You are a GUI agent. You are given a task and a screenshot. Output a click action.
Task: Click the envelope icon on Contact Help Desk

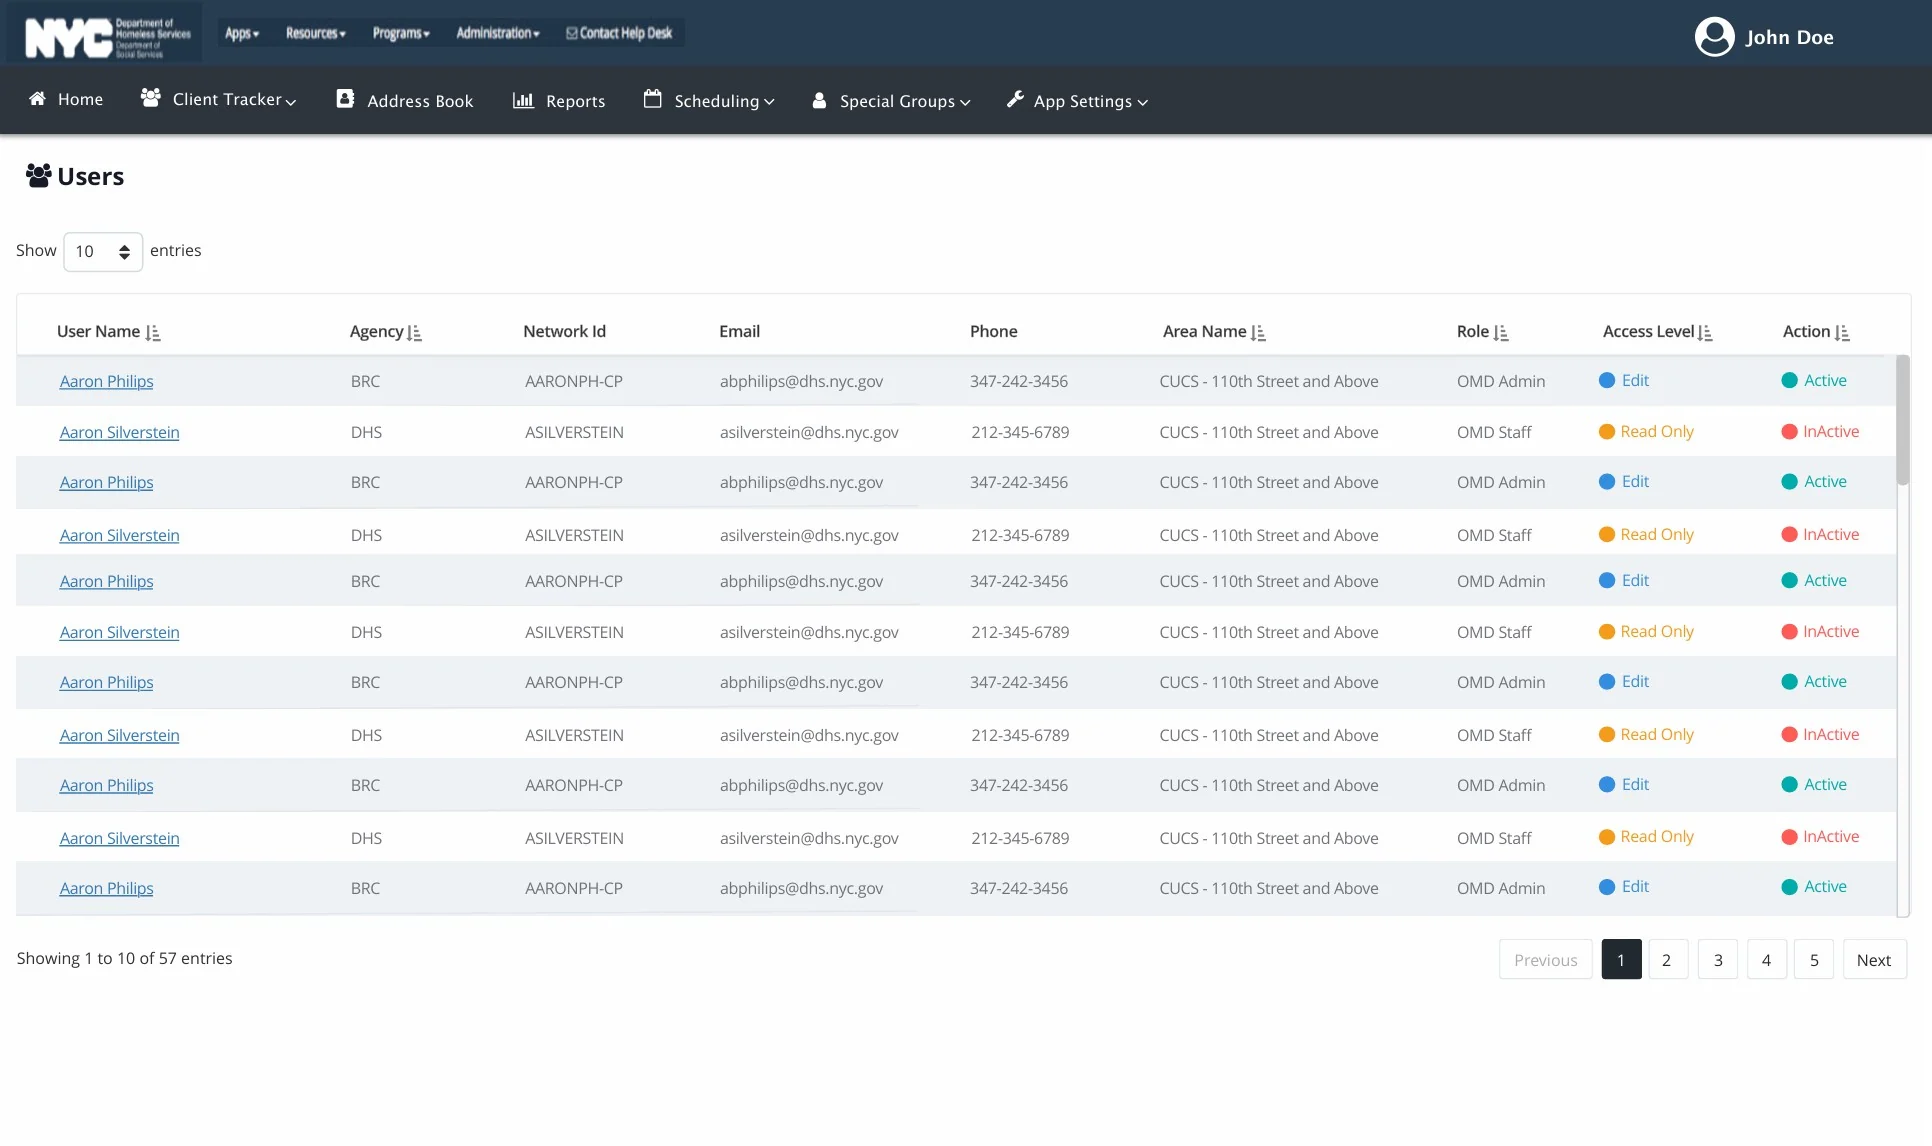[571, 33]
